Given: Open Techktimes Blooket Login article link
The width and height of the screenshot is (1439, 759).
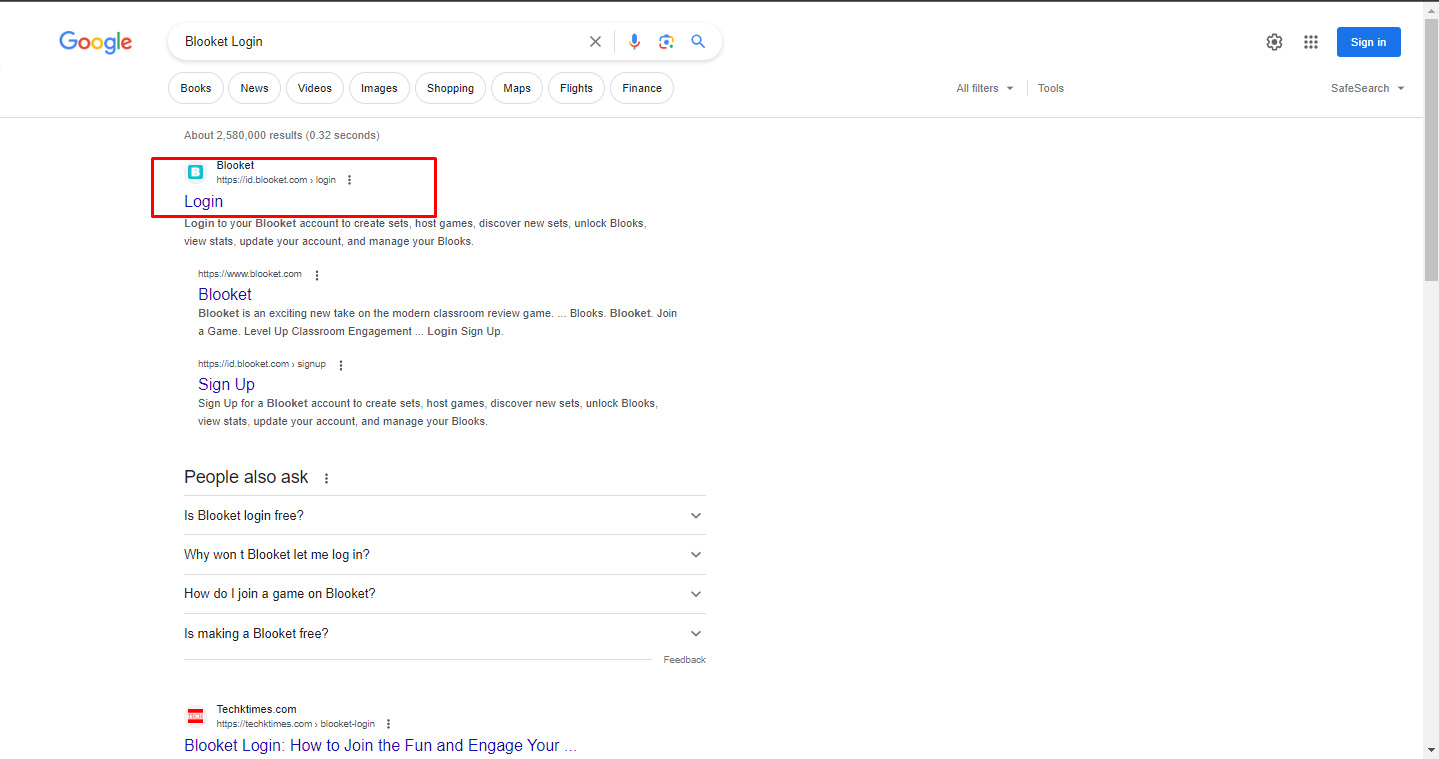Looking at the screenshot, I should click(x=381, y=745).
